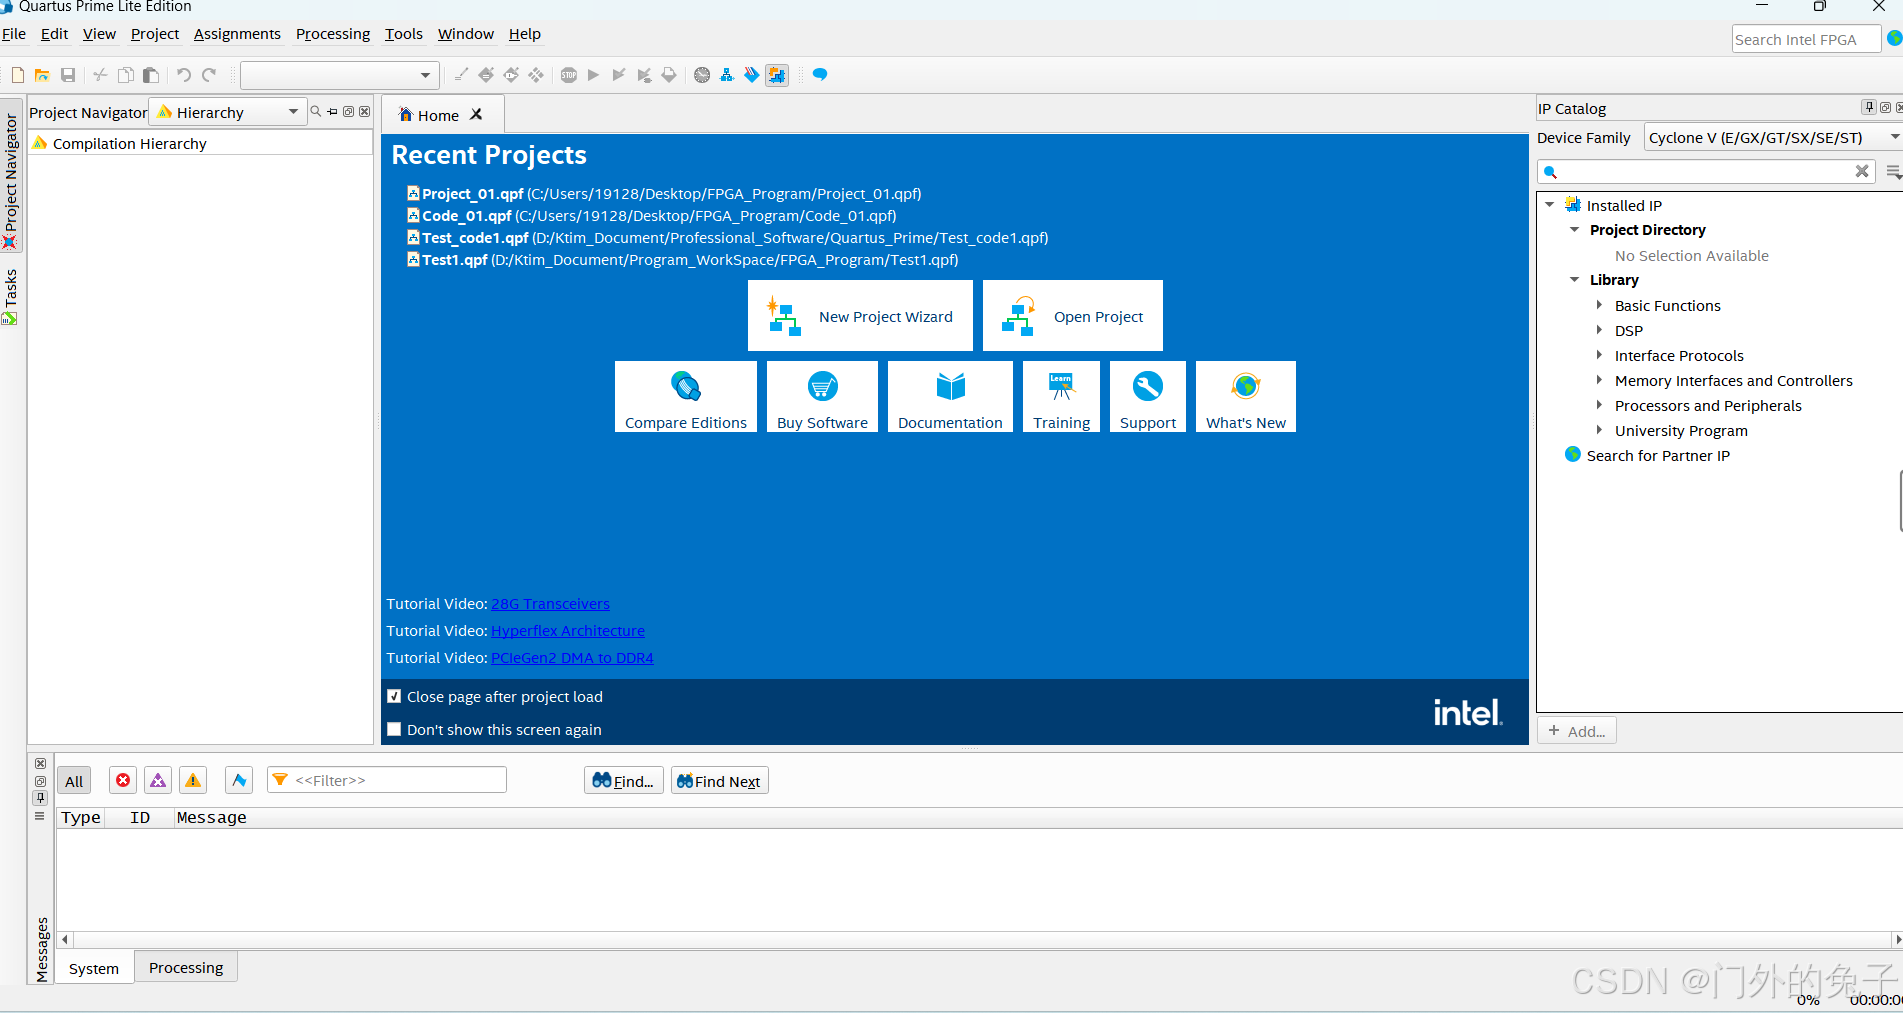Click the Find Next button
The width and height of the screenshot is (1903, 1013).
(x=720, y=781)
